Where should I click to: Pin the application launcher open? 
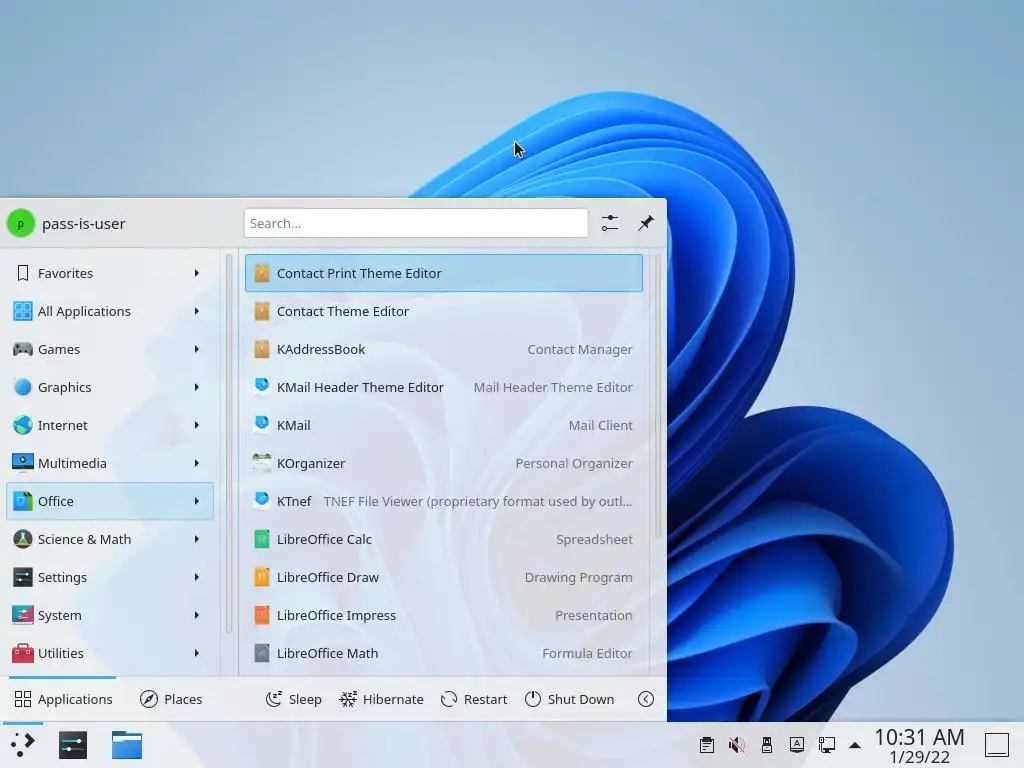pos(645,223)
